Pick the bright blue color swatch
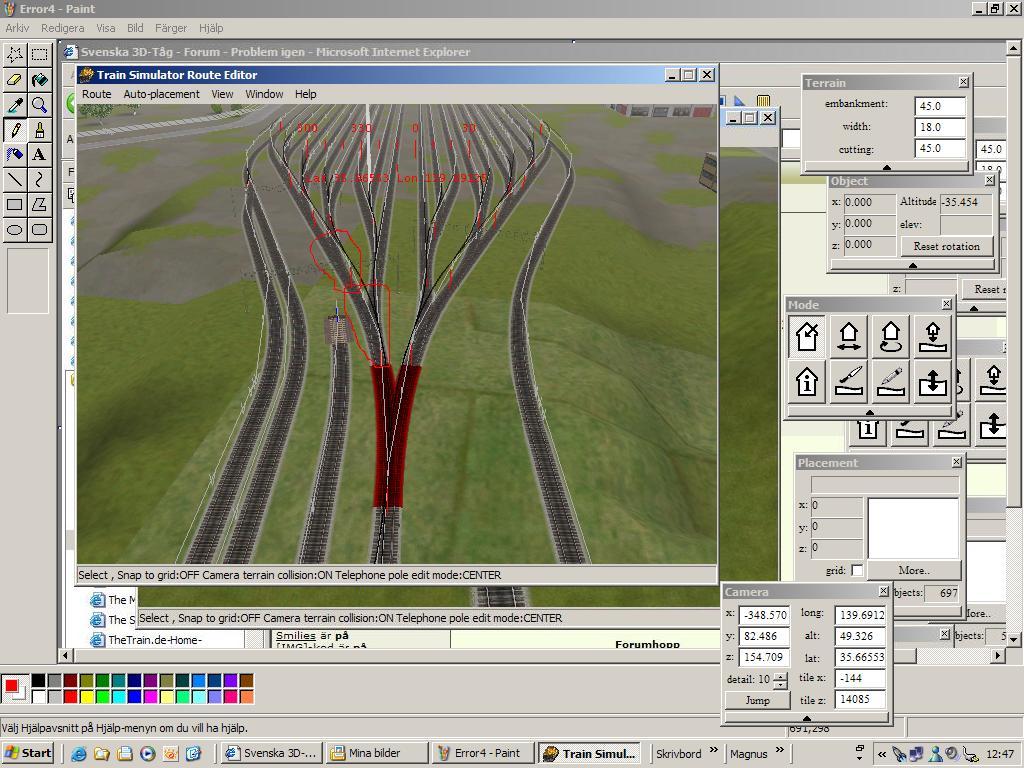The image size is (1024, 768). pyautogui.click(x=135, y=696)
